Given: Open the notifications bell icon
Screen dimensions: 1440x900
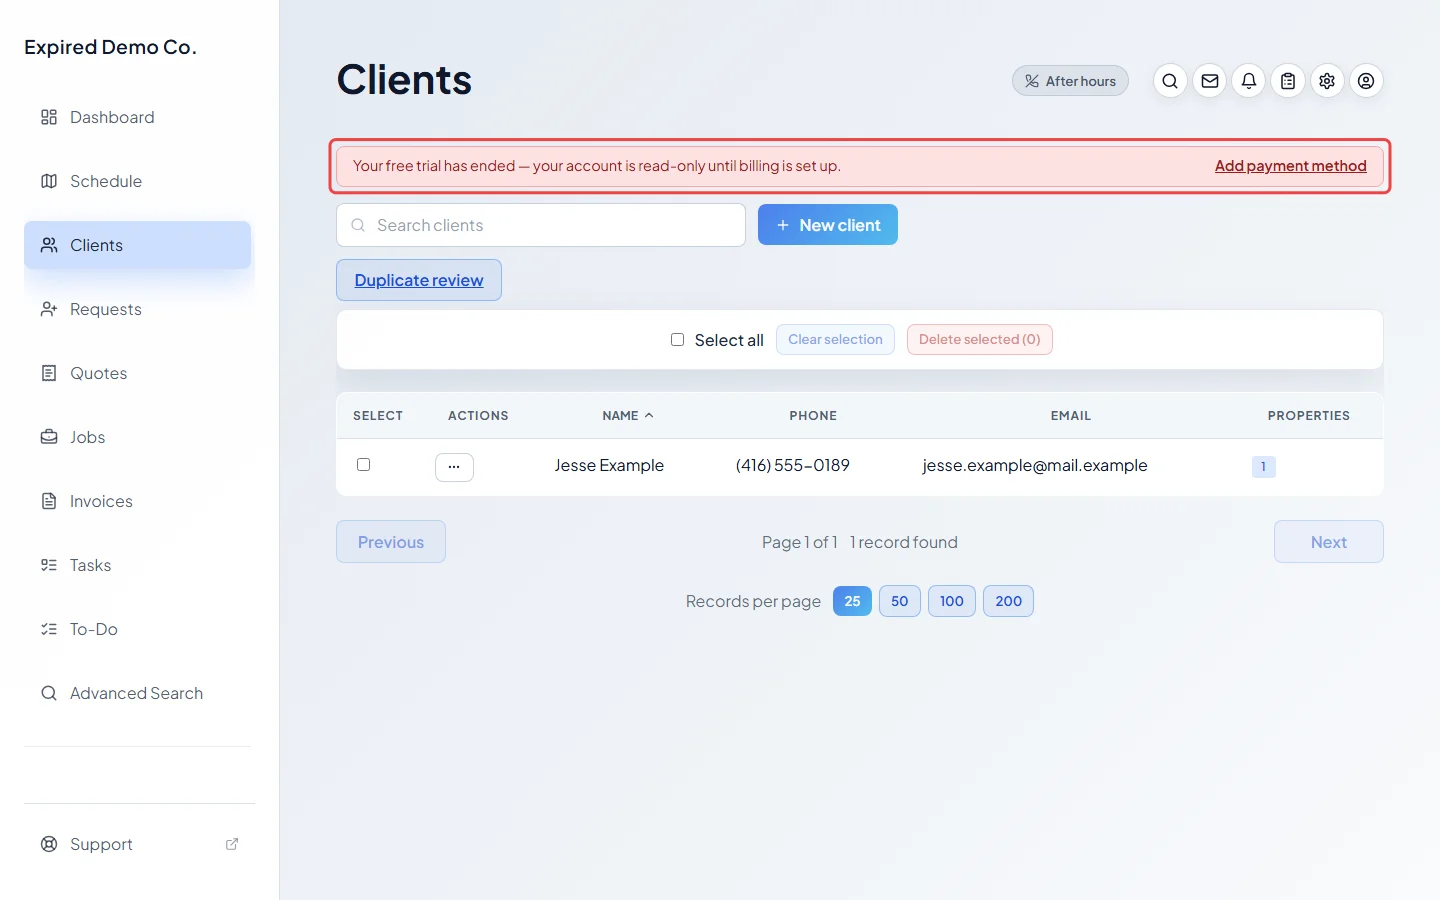Looking at the screenshot, I should pos(1249,81).
